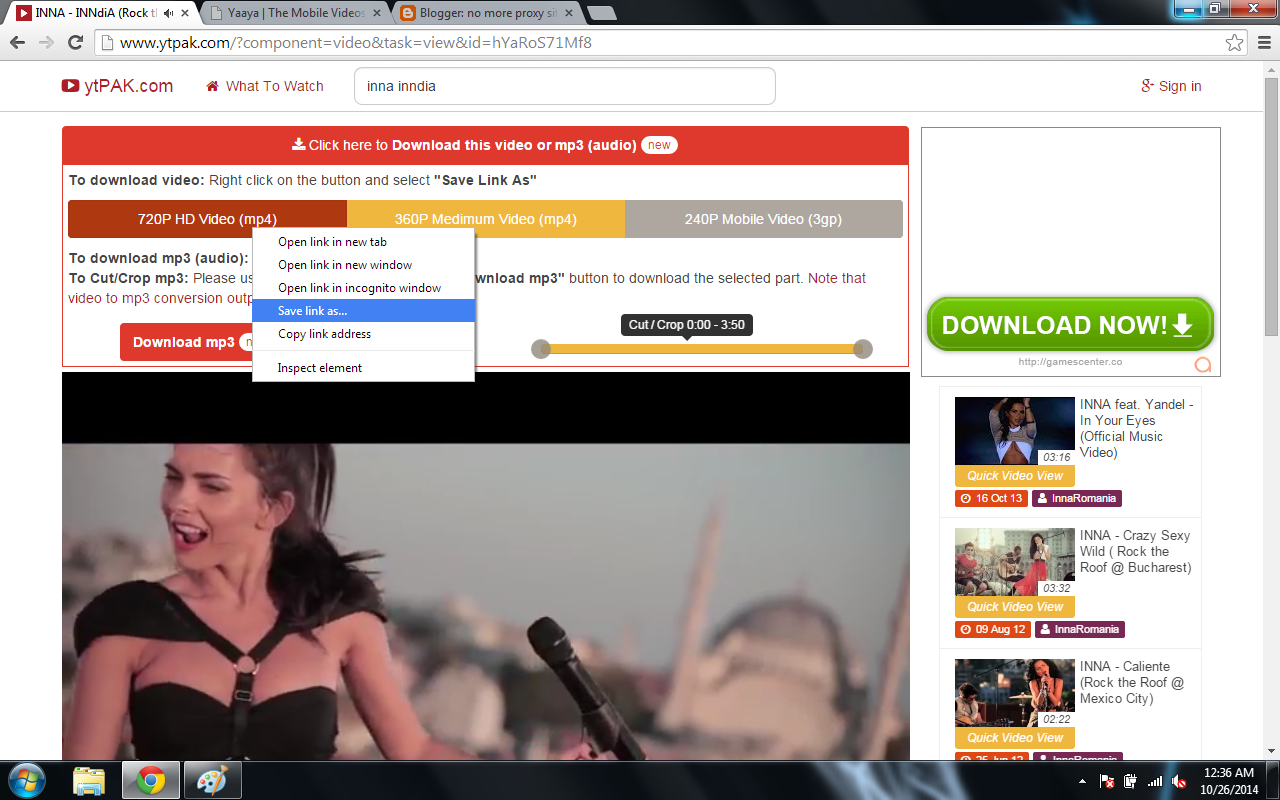The height and width of the screenshot is (800, 1280).
Task: Click the left cut/crop slider handle
Action: point(541,349)
